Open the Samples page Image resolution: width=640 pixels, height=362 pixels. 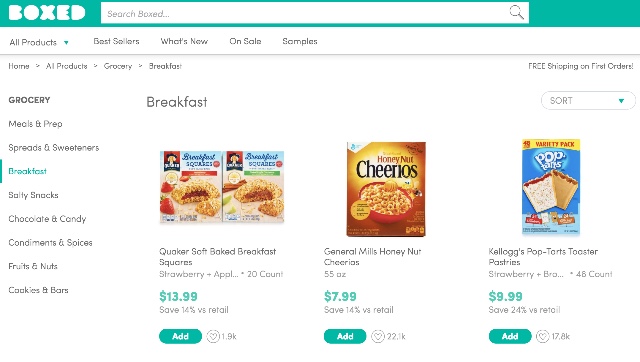click(300, 41)
